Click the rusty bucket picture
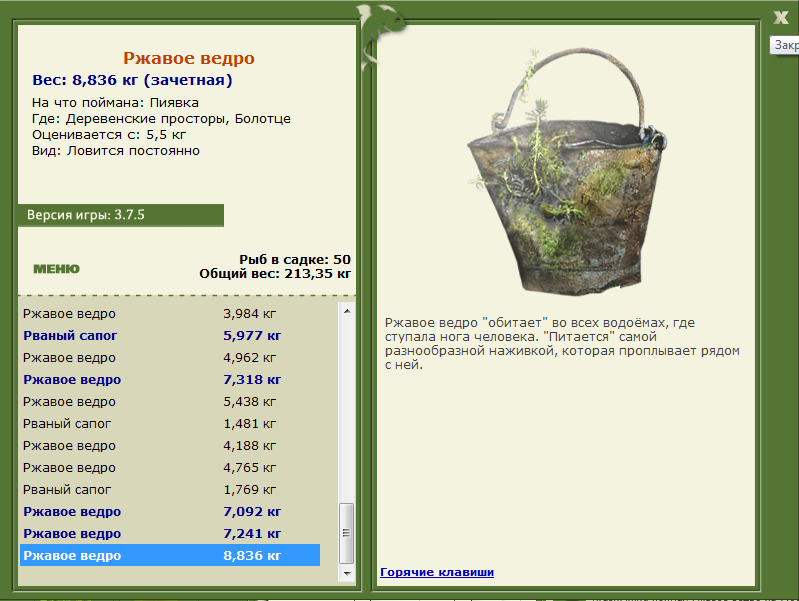799x601 pixels. [566, 171]
